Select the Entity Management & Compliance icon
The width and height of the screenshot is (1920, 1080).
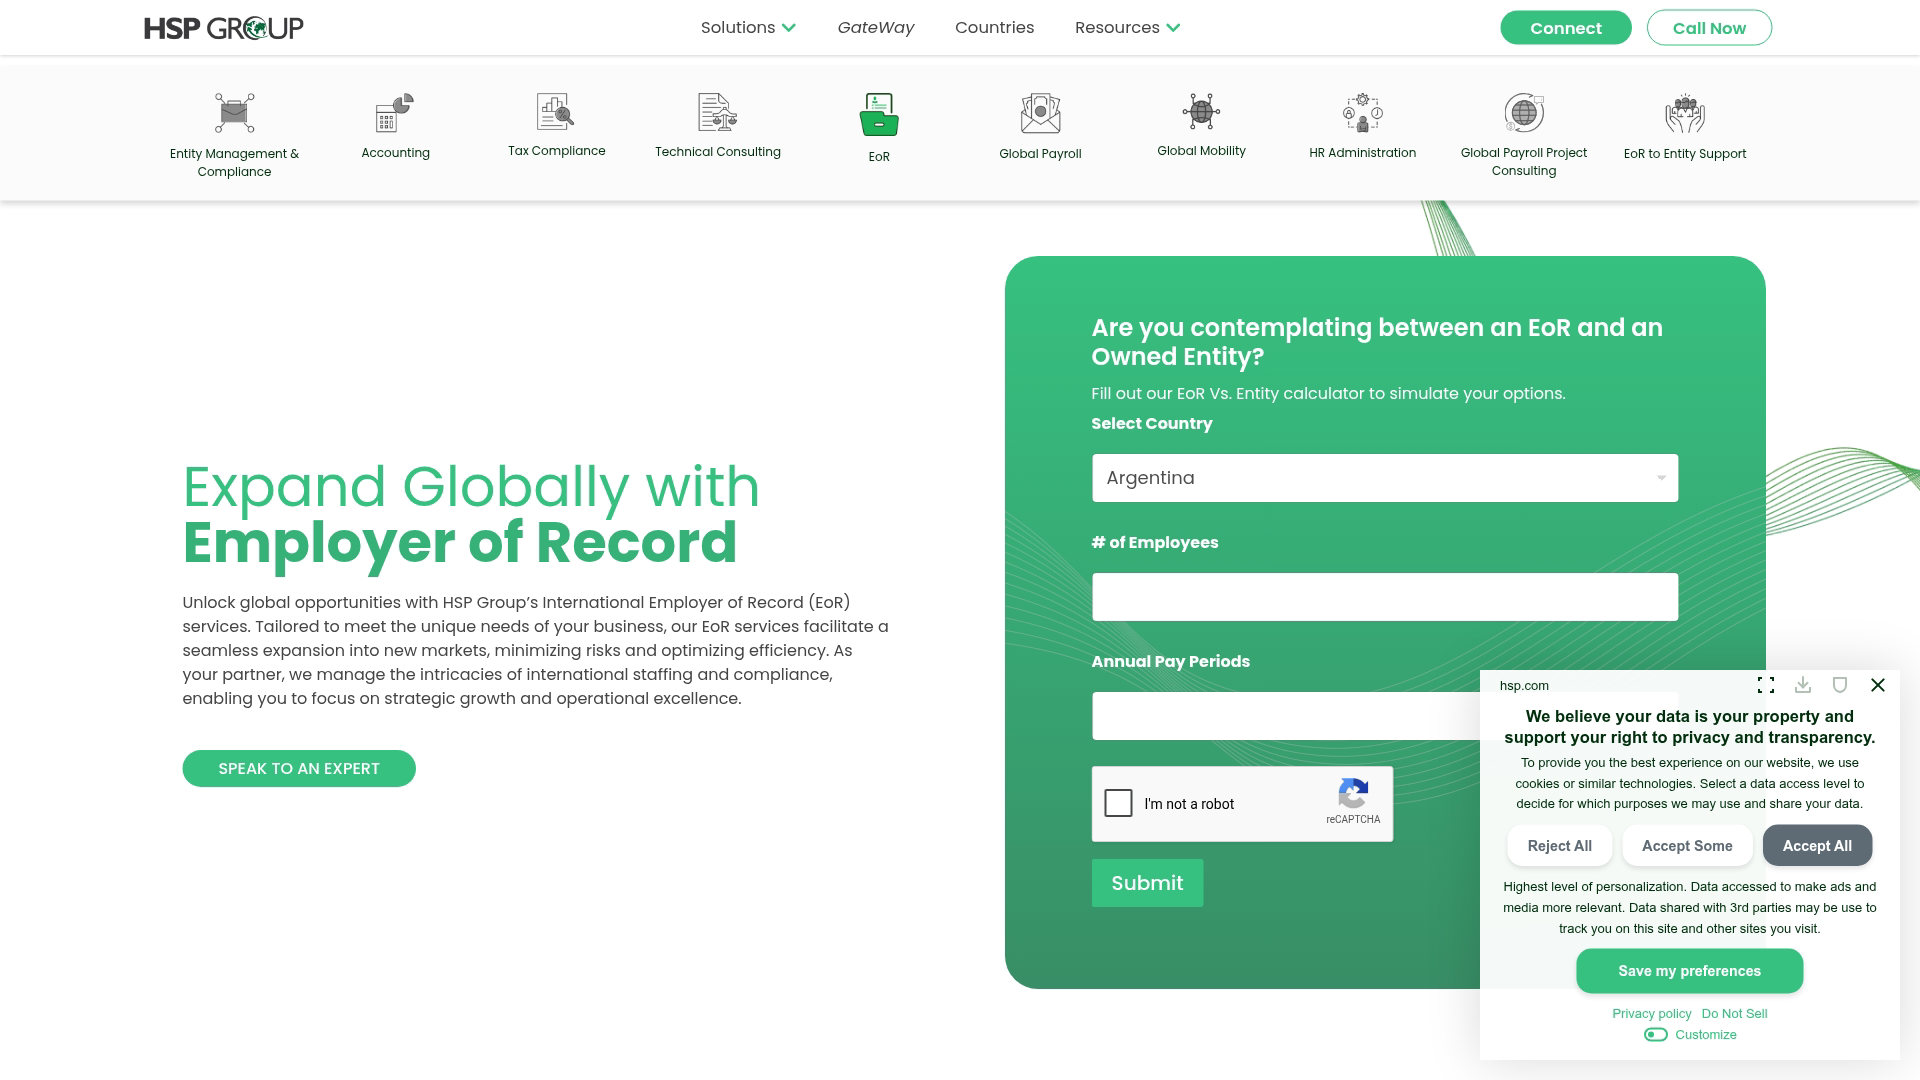coord(234,112)
